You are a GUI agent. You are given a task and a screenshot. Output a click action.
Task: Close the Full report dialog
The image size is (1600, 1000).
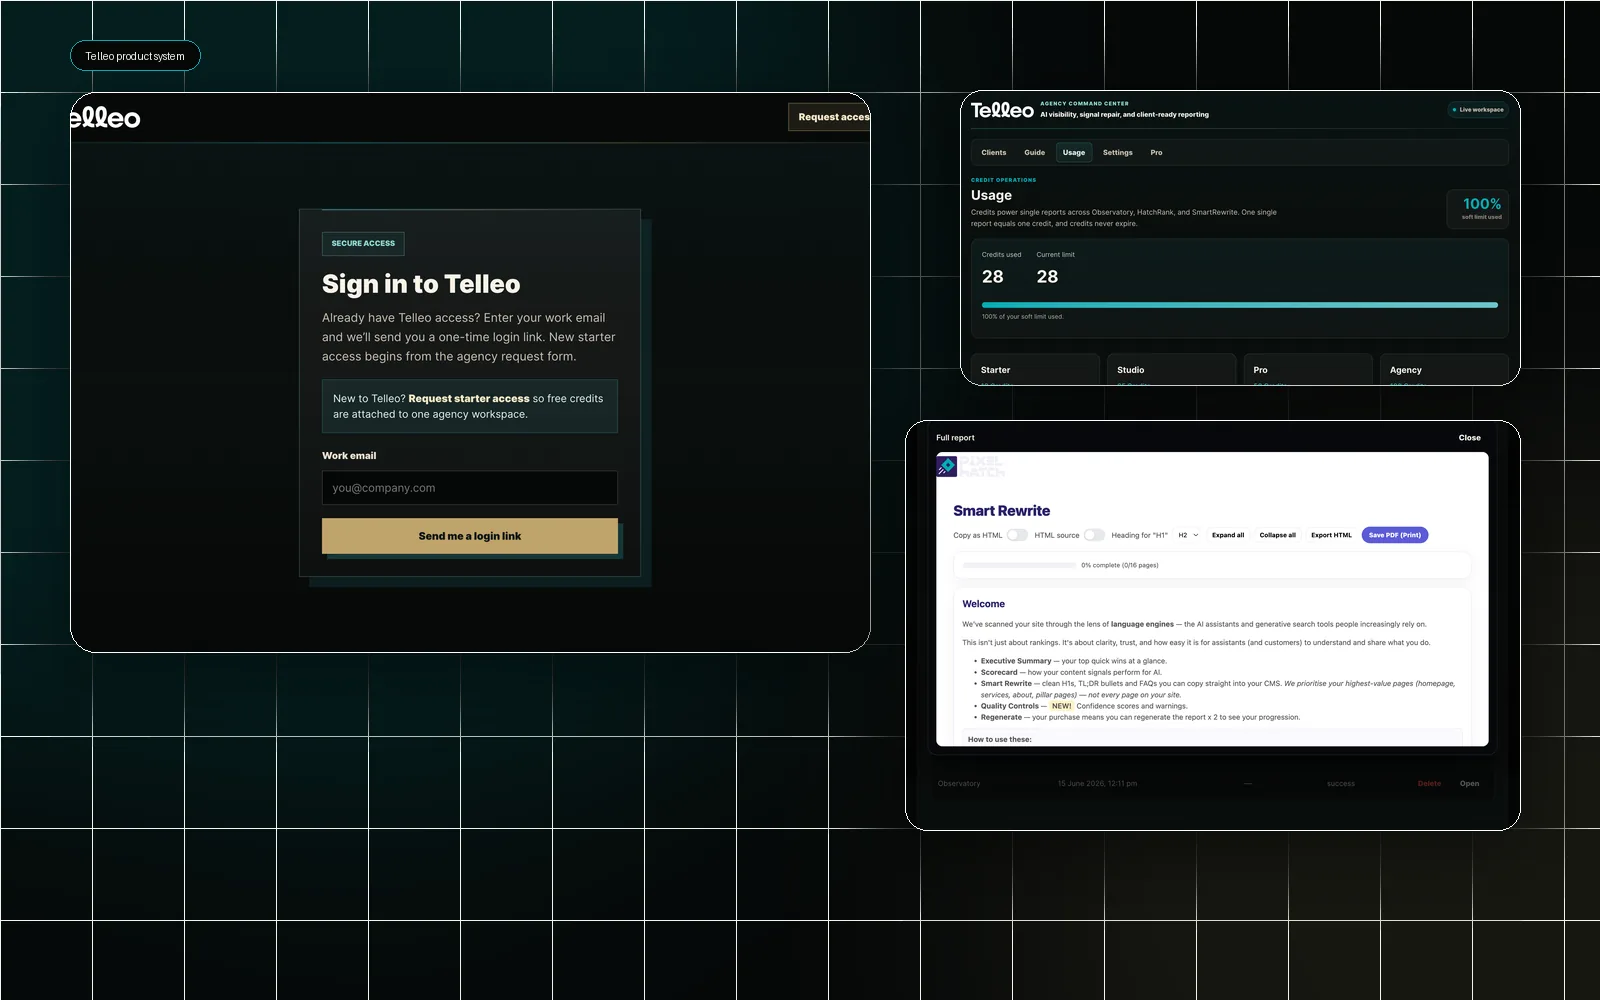[x=1469, y=438]
